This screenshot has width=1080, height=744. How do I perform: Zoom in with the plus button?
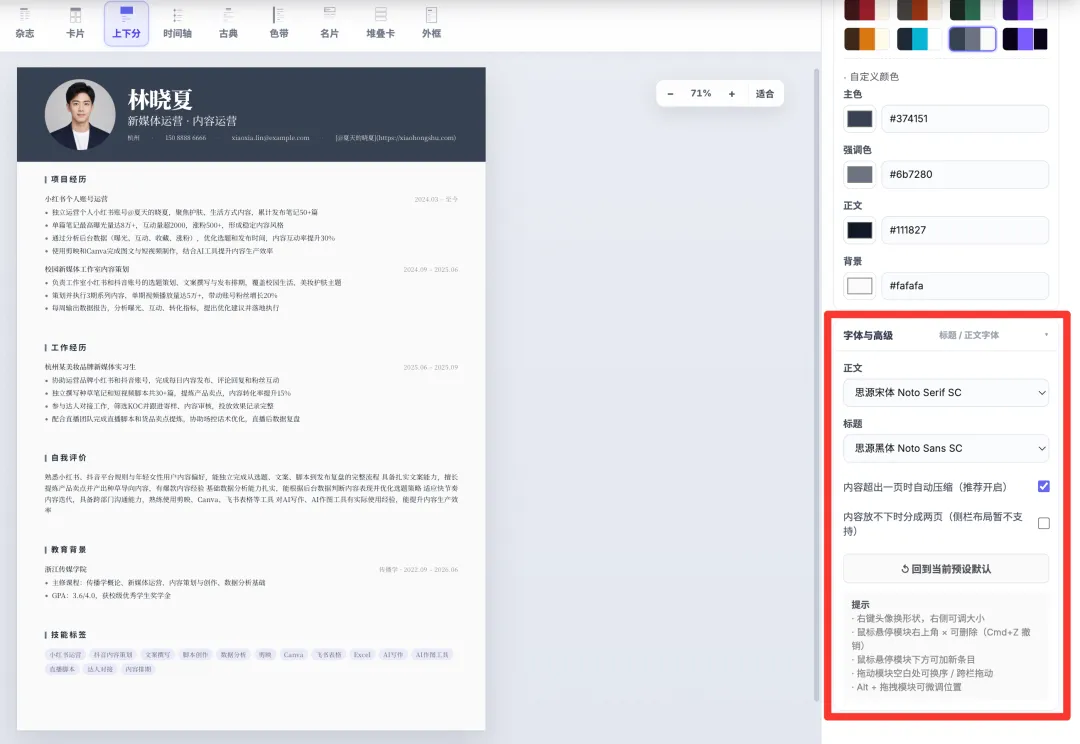click(x=731, y=94)
